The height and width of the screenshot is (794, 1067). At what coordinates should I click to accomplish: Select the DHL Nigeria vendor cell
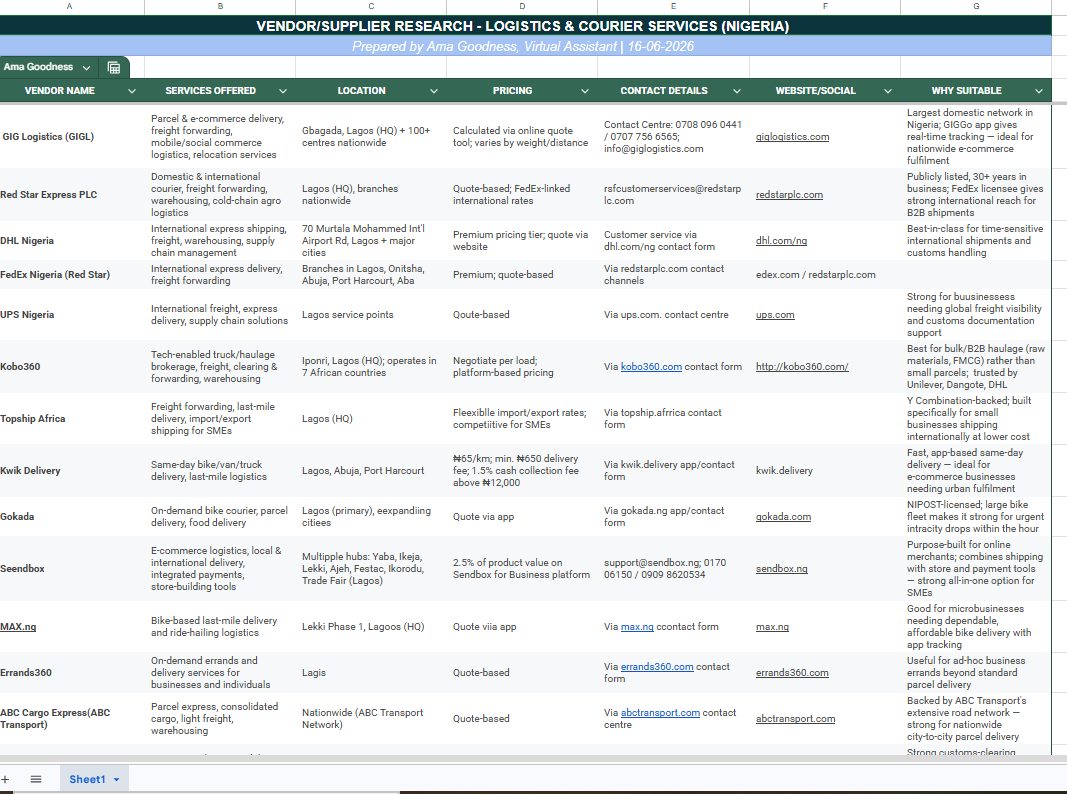coord(72,241)
